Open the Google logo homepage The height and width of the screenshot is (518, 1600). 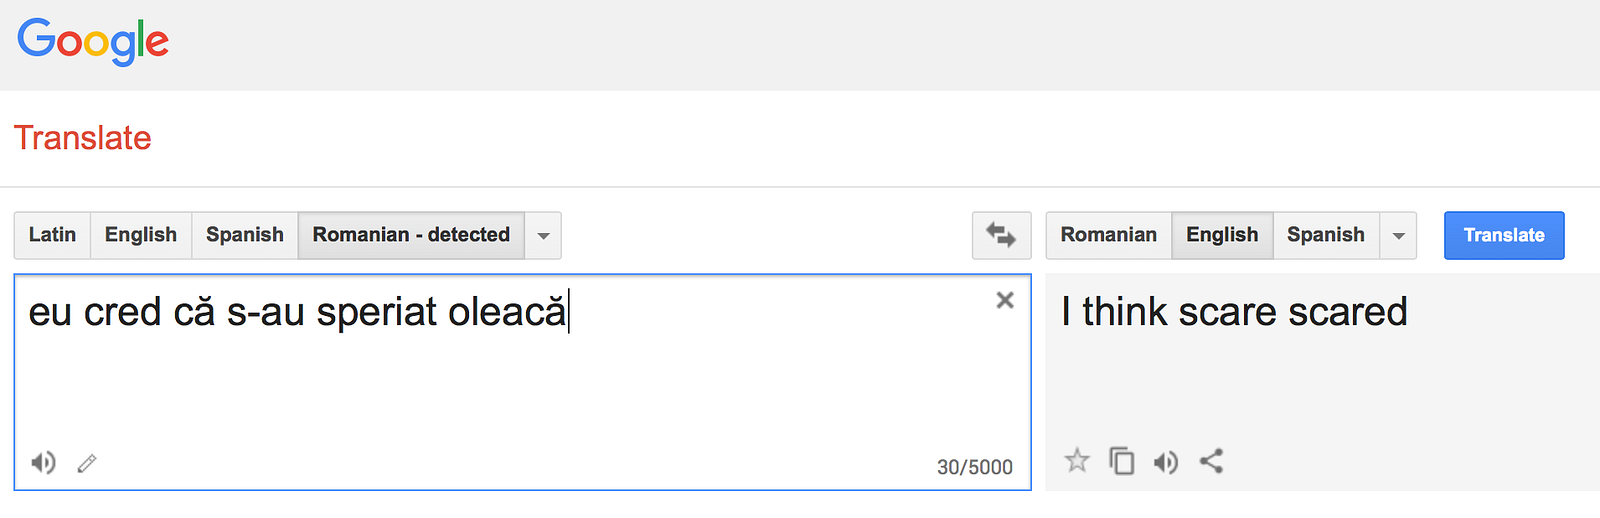(93, 42)
